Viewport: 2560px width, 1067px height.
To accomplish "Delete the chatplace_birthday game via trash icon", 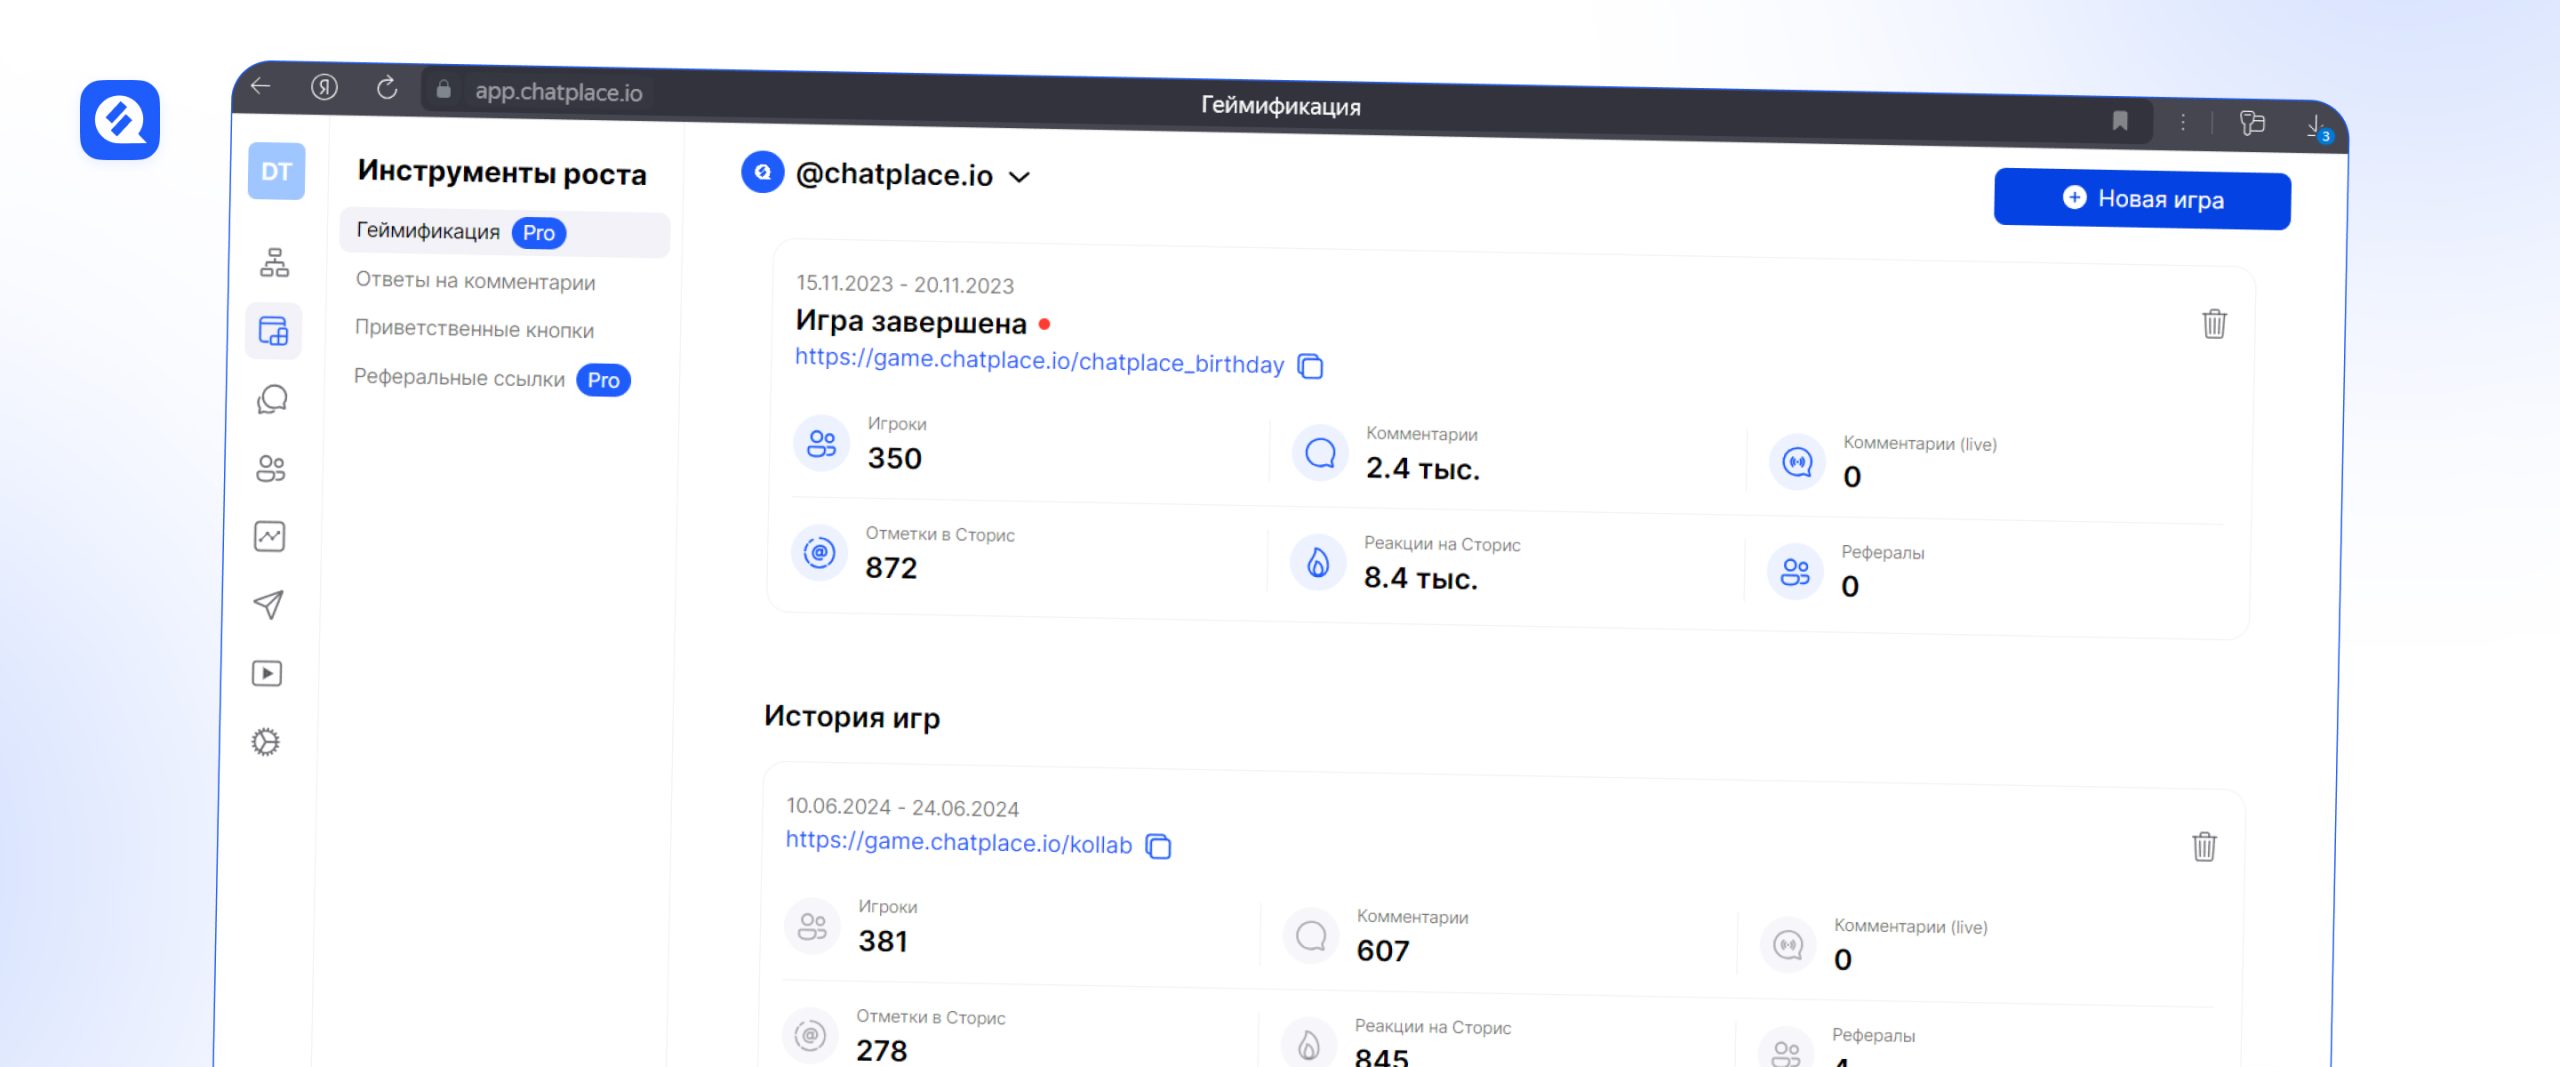I will (2214, 323).
